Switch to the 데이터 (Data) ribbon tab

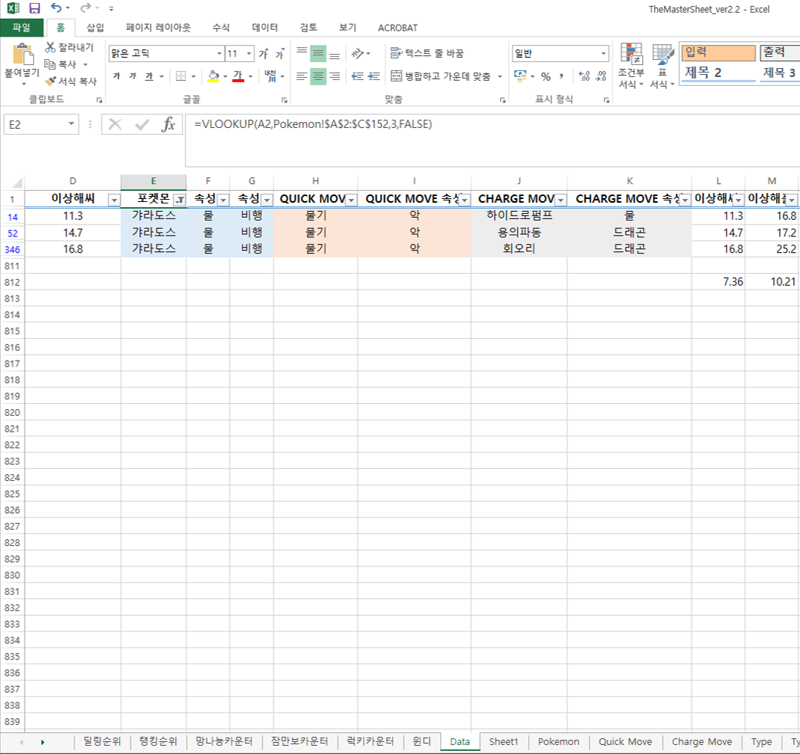[x=265, y=28]
